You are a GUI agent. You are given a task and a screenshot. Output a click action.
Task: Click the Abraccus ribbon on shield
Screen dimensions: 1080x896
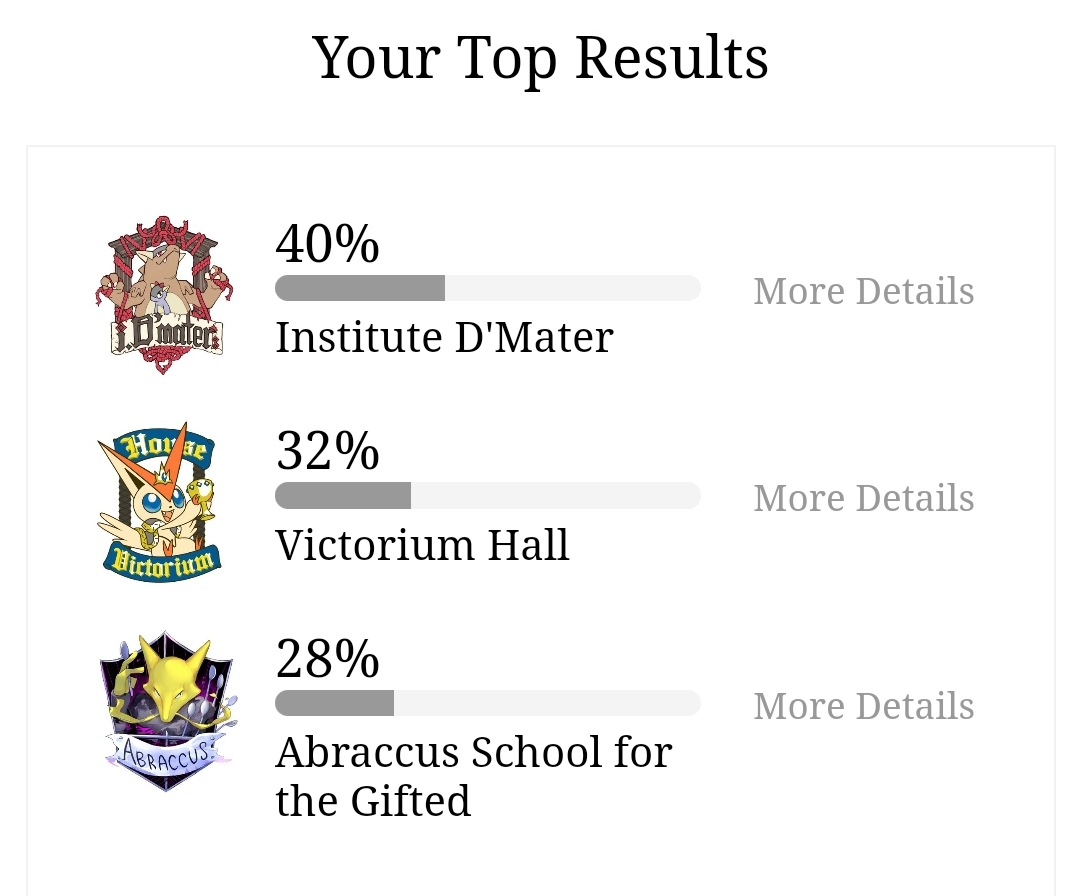tap(165, 753)
